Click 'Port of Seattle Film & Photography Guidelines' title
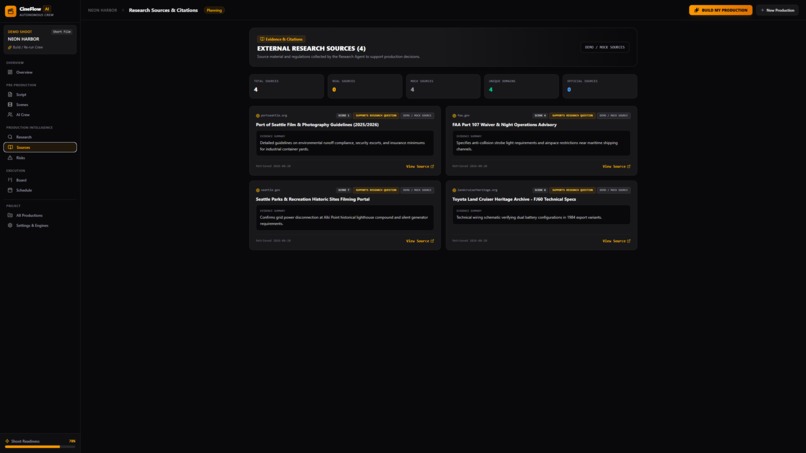Screen dimensions: 806x453 [317, 124]
